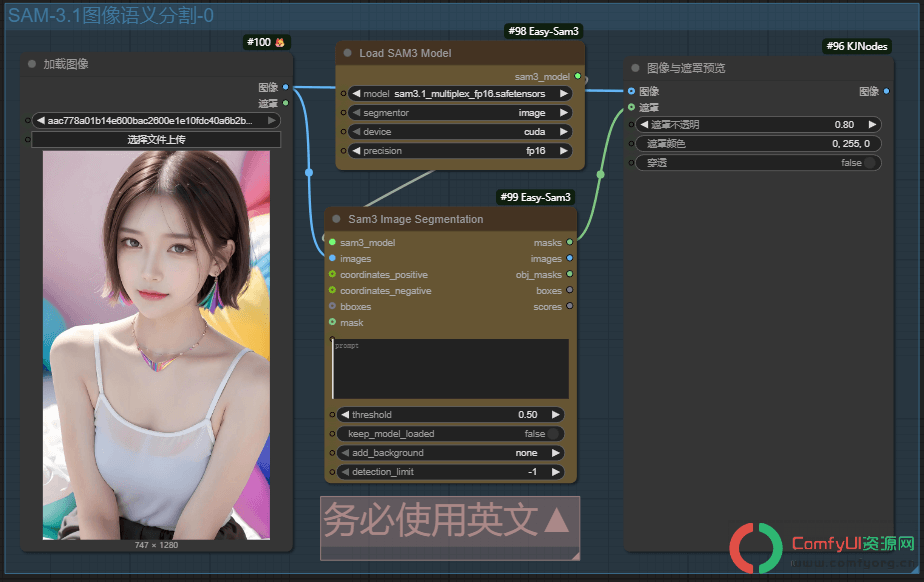The height and width of the screenshot is (582, 924).
Task: Click the detection_limit -1 value
Action: (x=532, y=472)
